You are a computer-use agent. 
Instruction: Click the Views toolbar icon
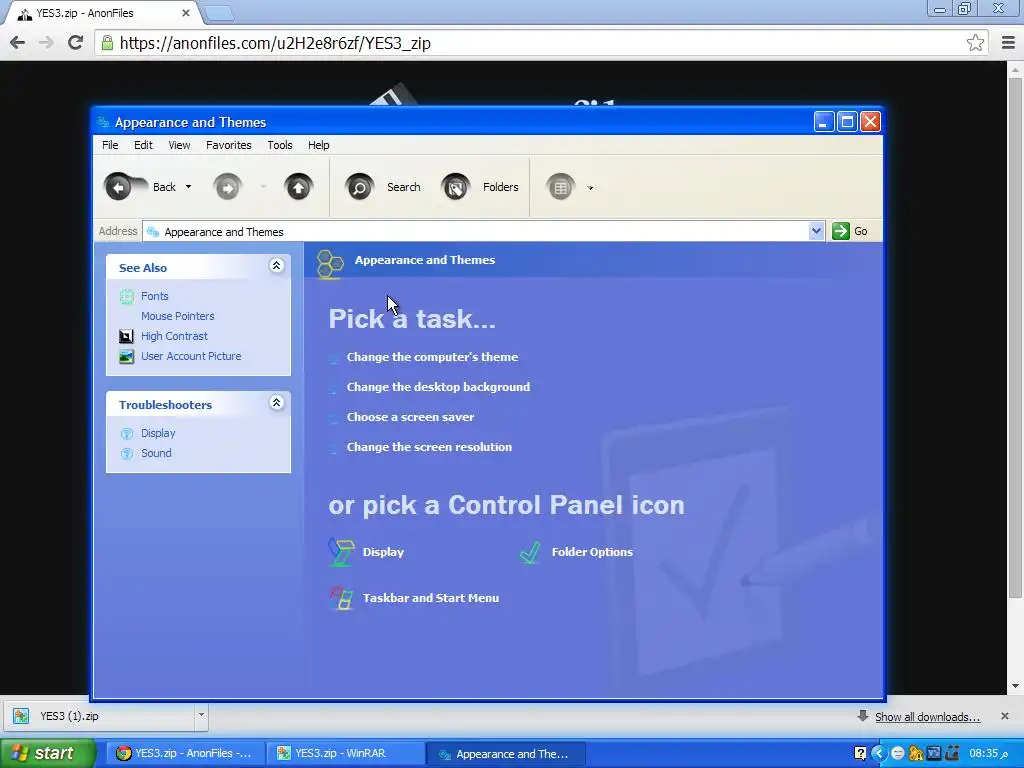coord(560,187)
